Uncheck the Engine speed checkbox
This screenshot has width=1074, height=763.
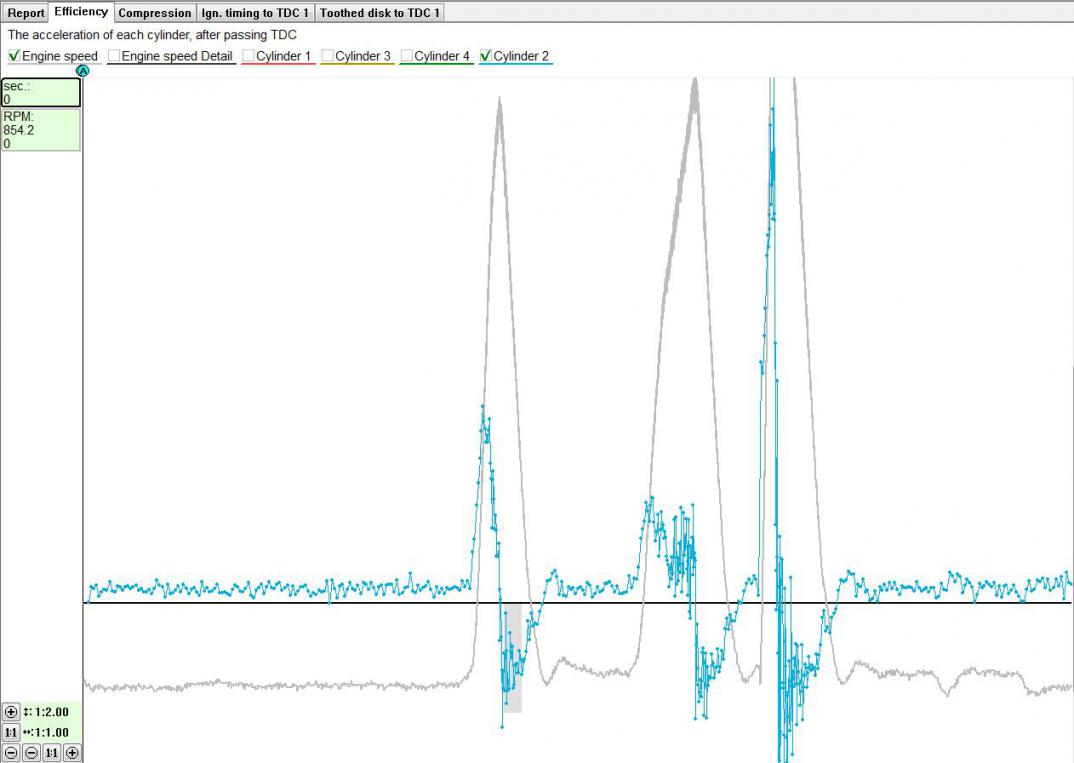14,56
